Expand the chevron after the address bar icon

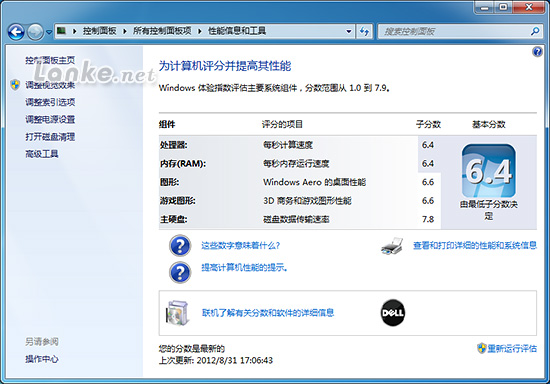(74, 31)
